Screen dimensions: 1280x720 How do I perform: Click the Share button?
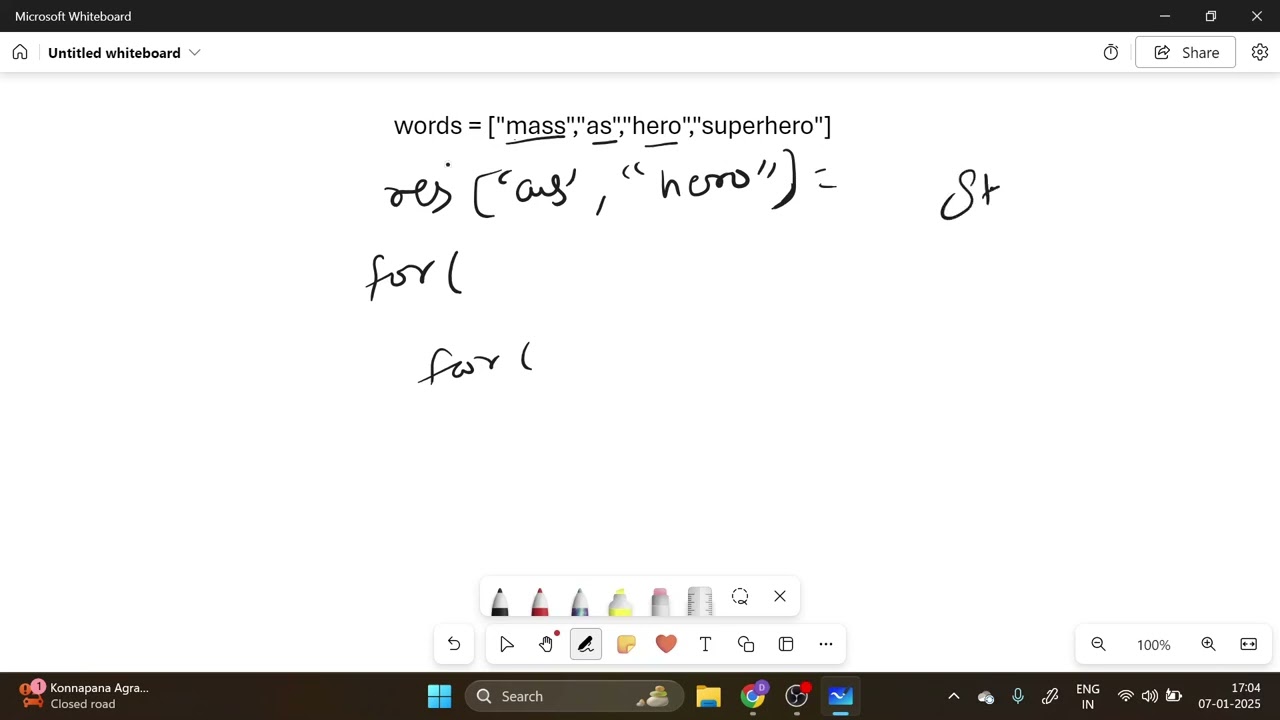1186,53
